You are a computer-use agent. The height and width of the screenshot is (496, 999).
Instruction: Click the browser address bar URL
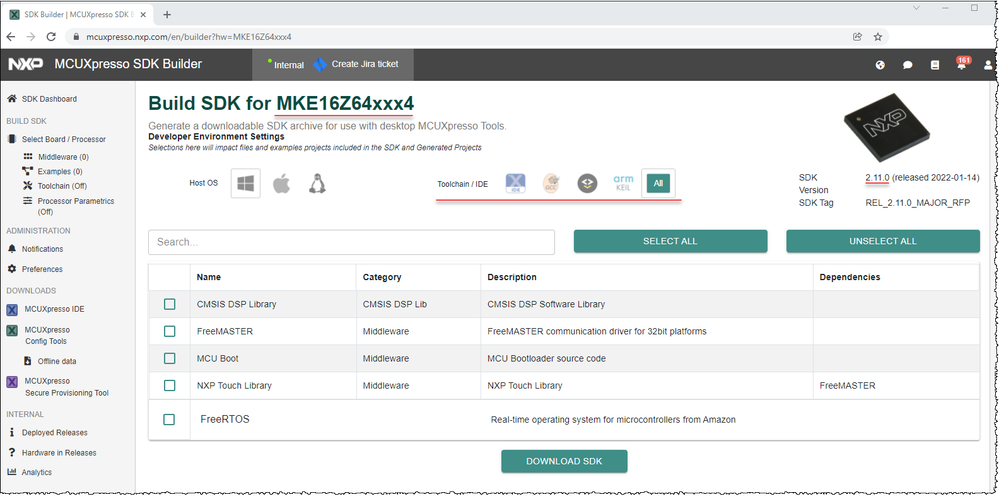(x=189, y=36)
